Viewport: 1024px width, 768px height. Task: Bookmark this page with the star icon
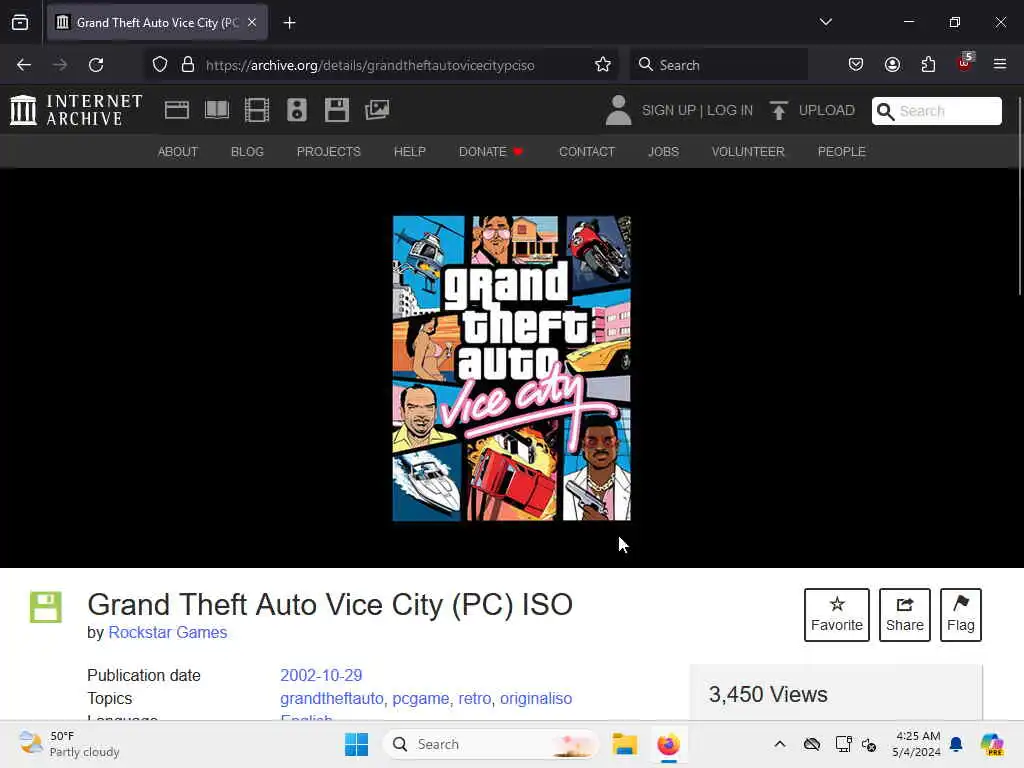pyautogui.click(x=603, y=65)
